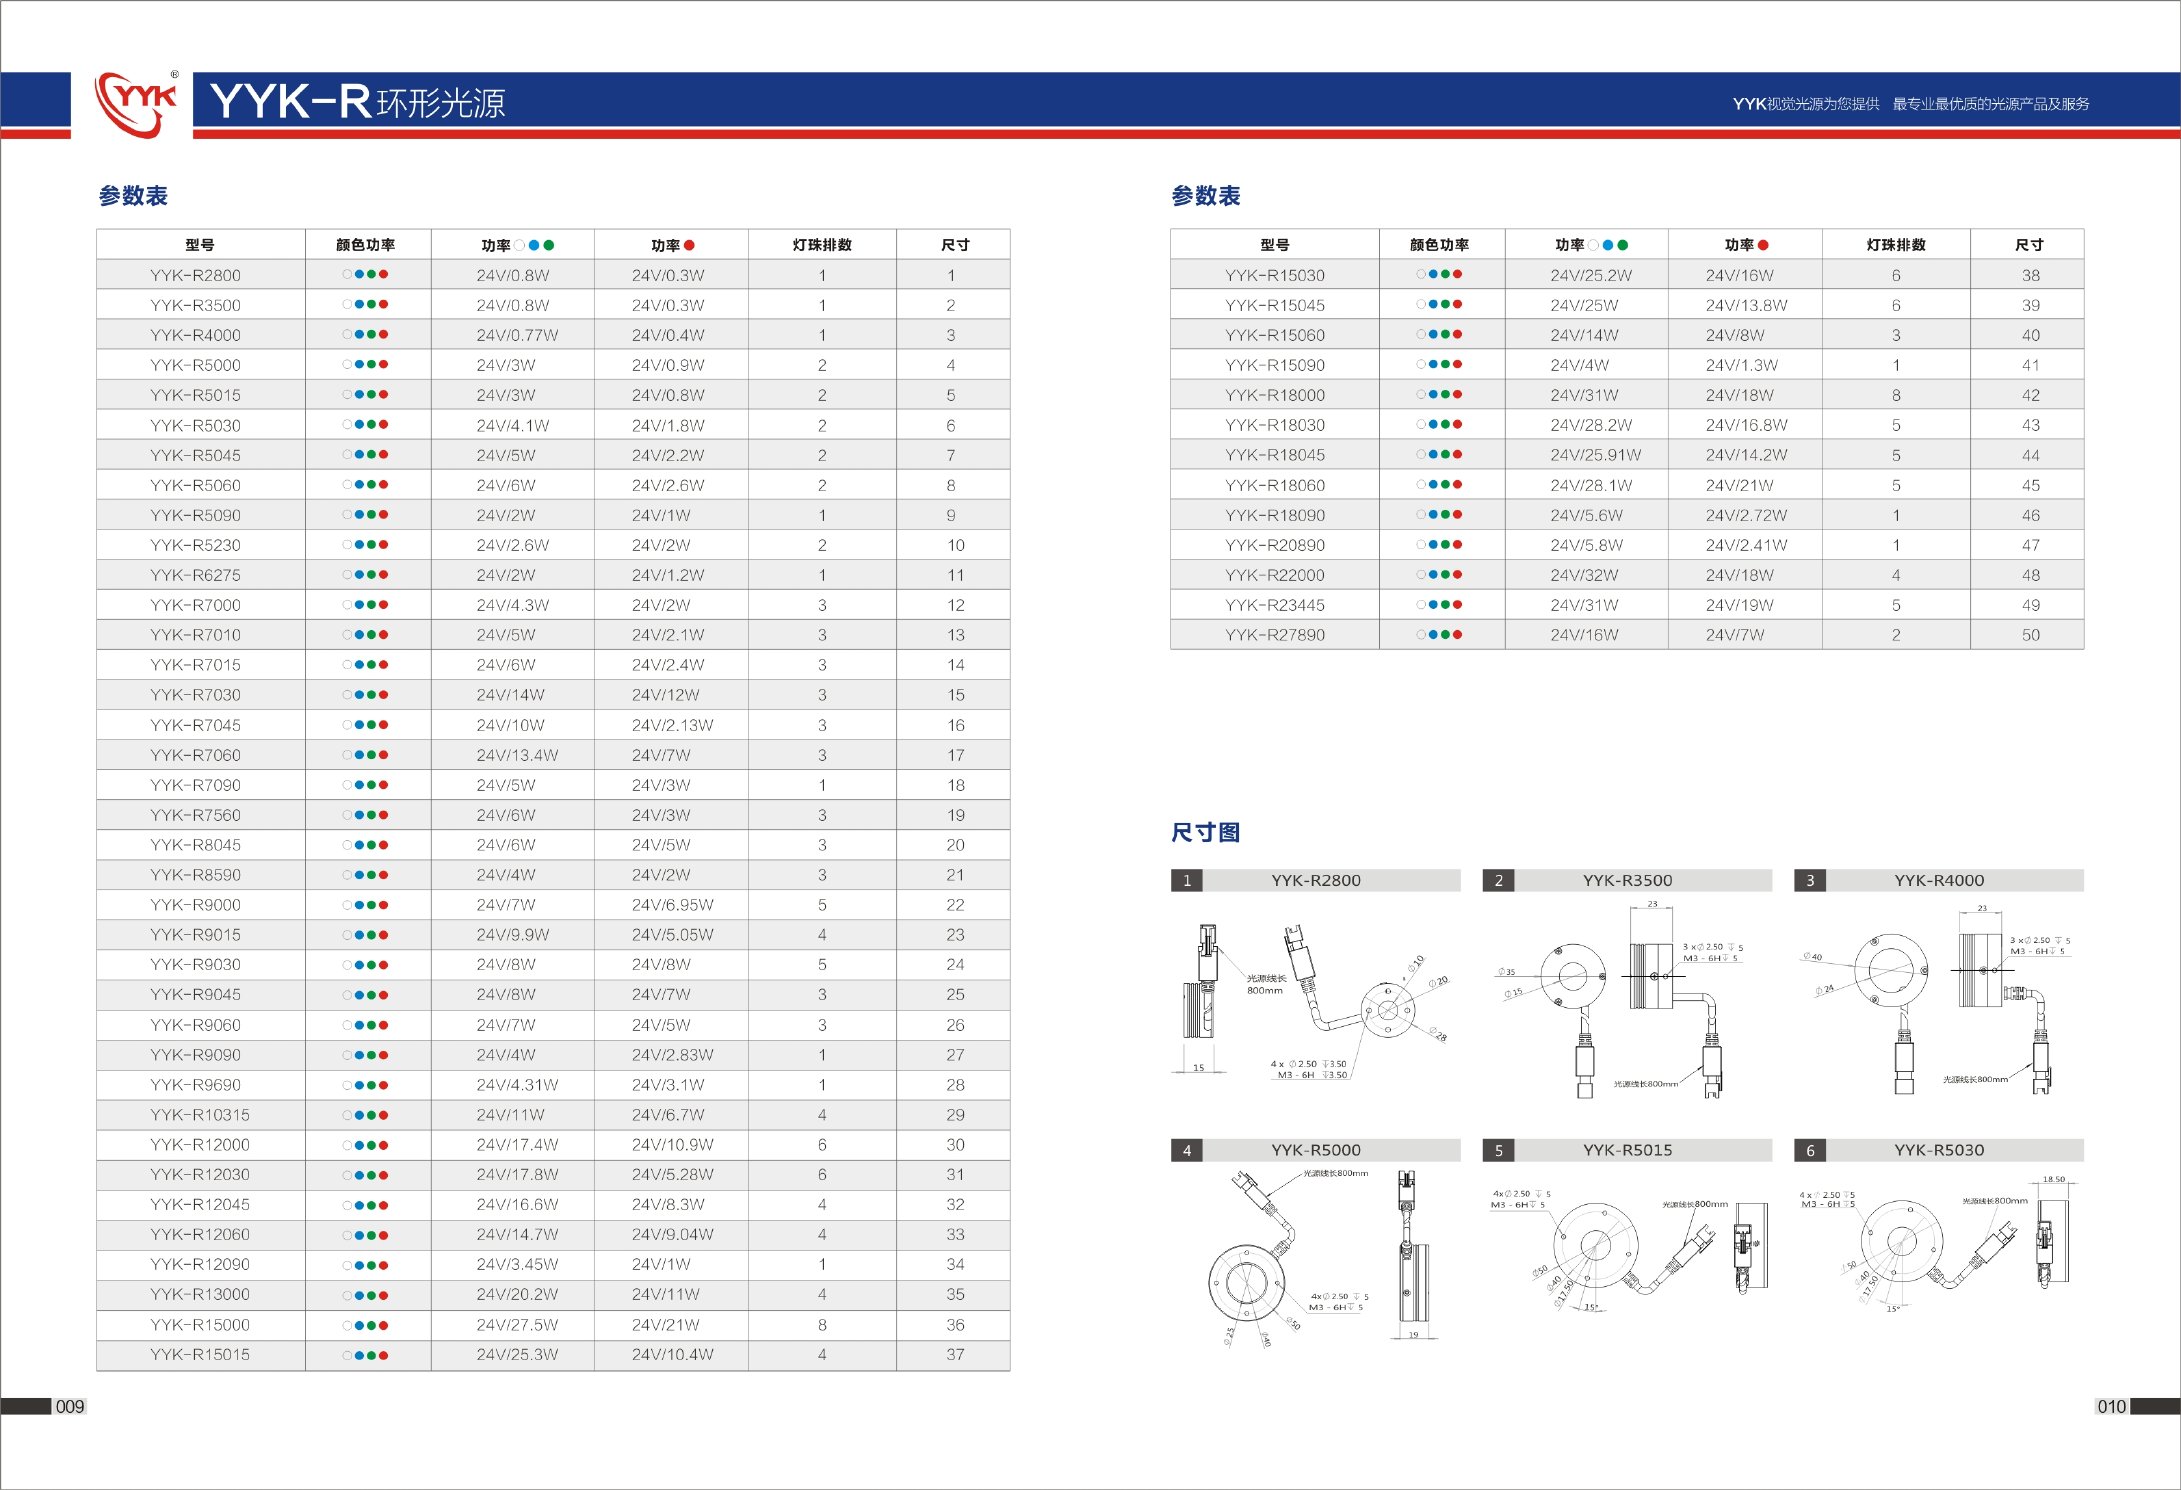Click the color dots in the YYK-R27890 row
The image size is (2181, 1490).
coord(1440,635)
